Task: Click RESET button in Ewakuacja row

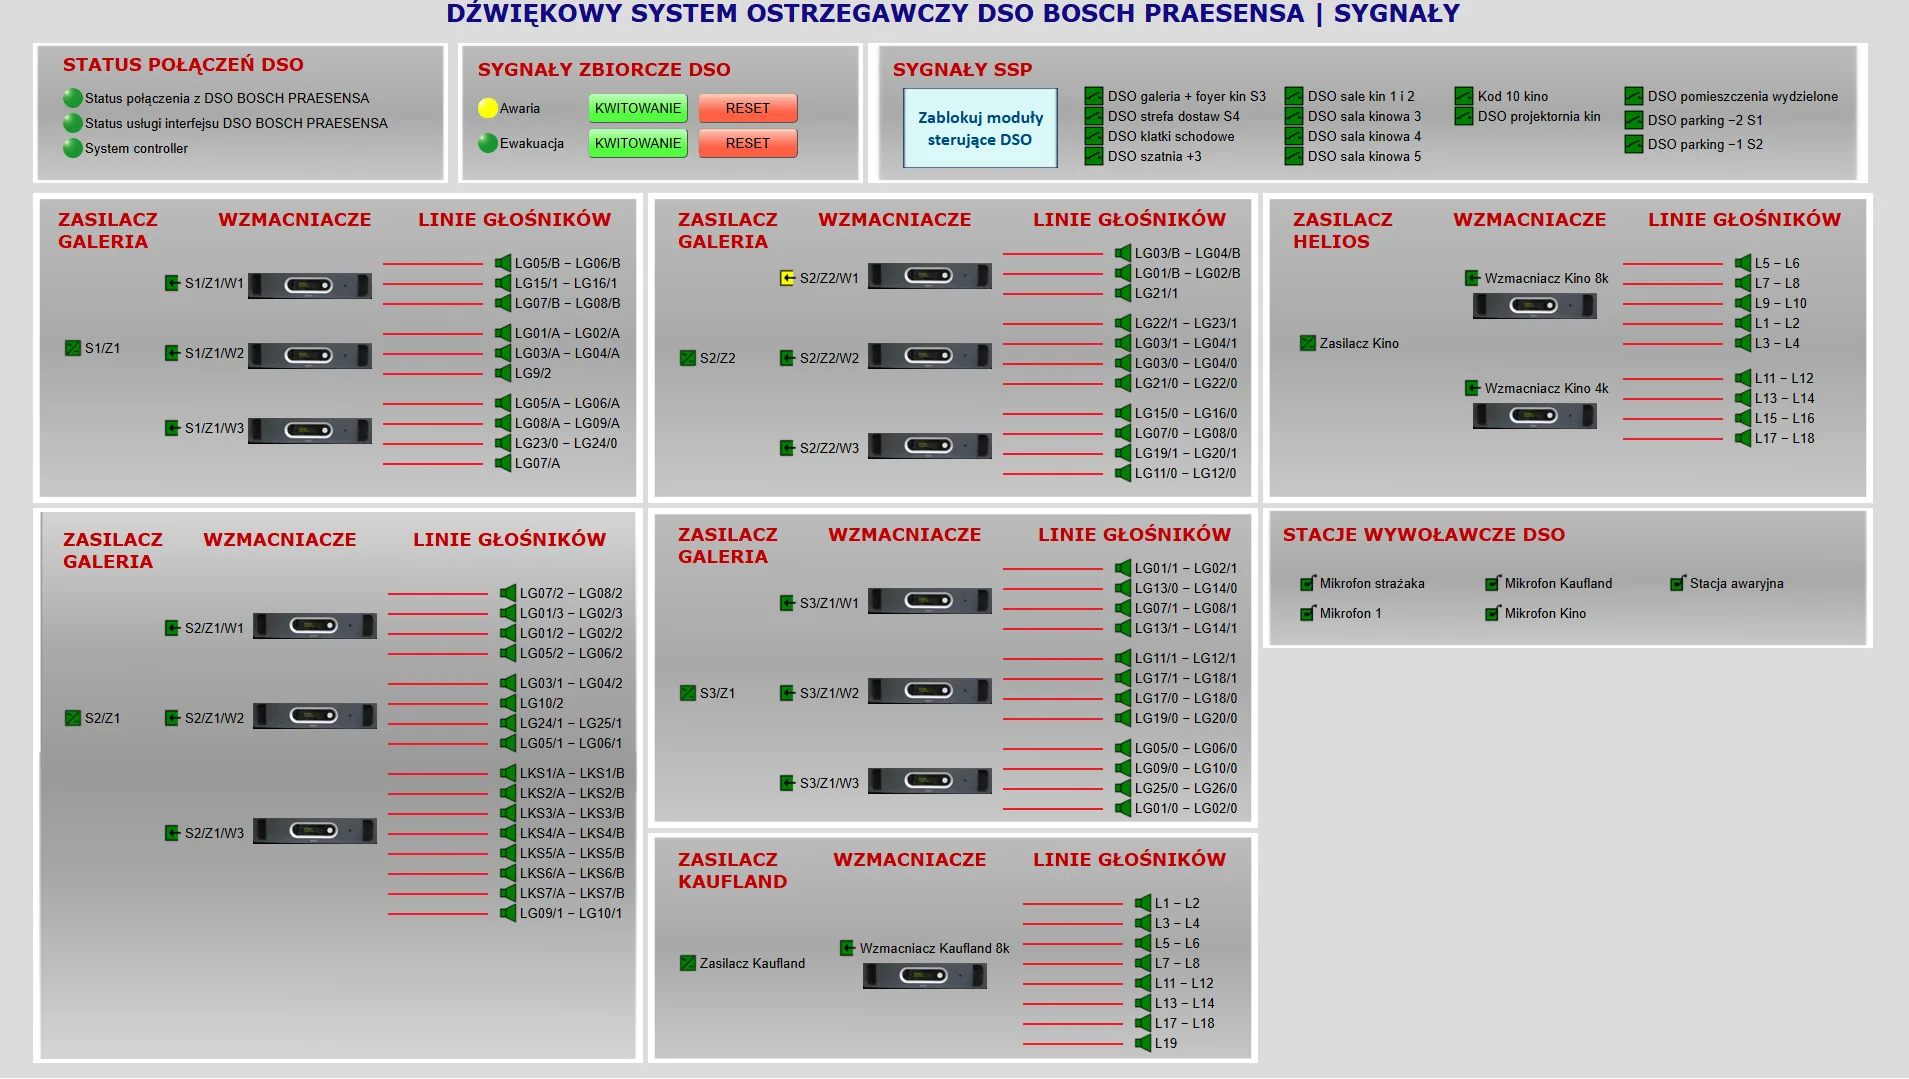Action: coord(748,143)
